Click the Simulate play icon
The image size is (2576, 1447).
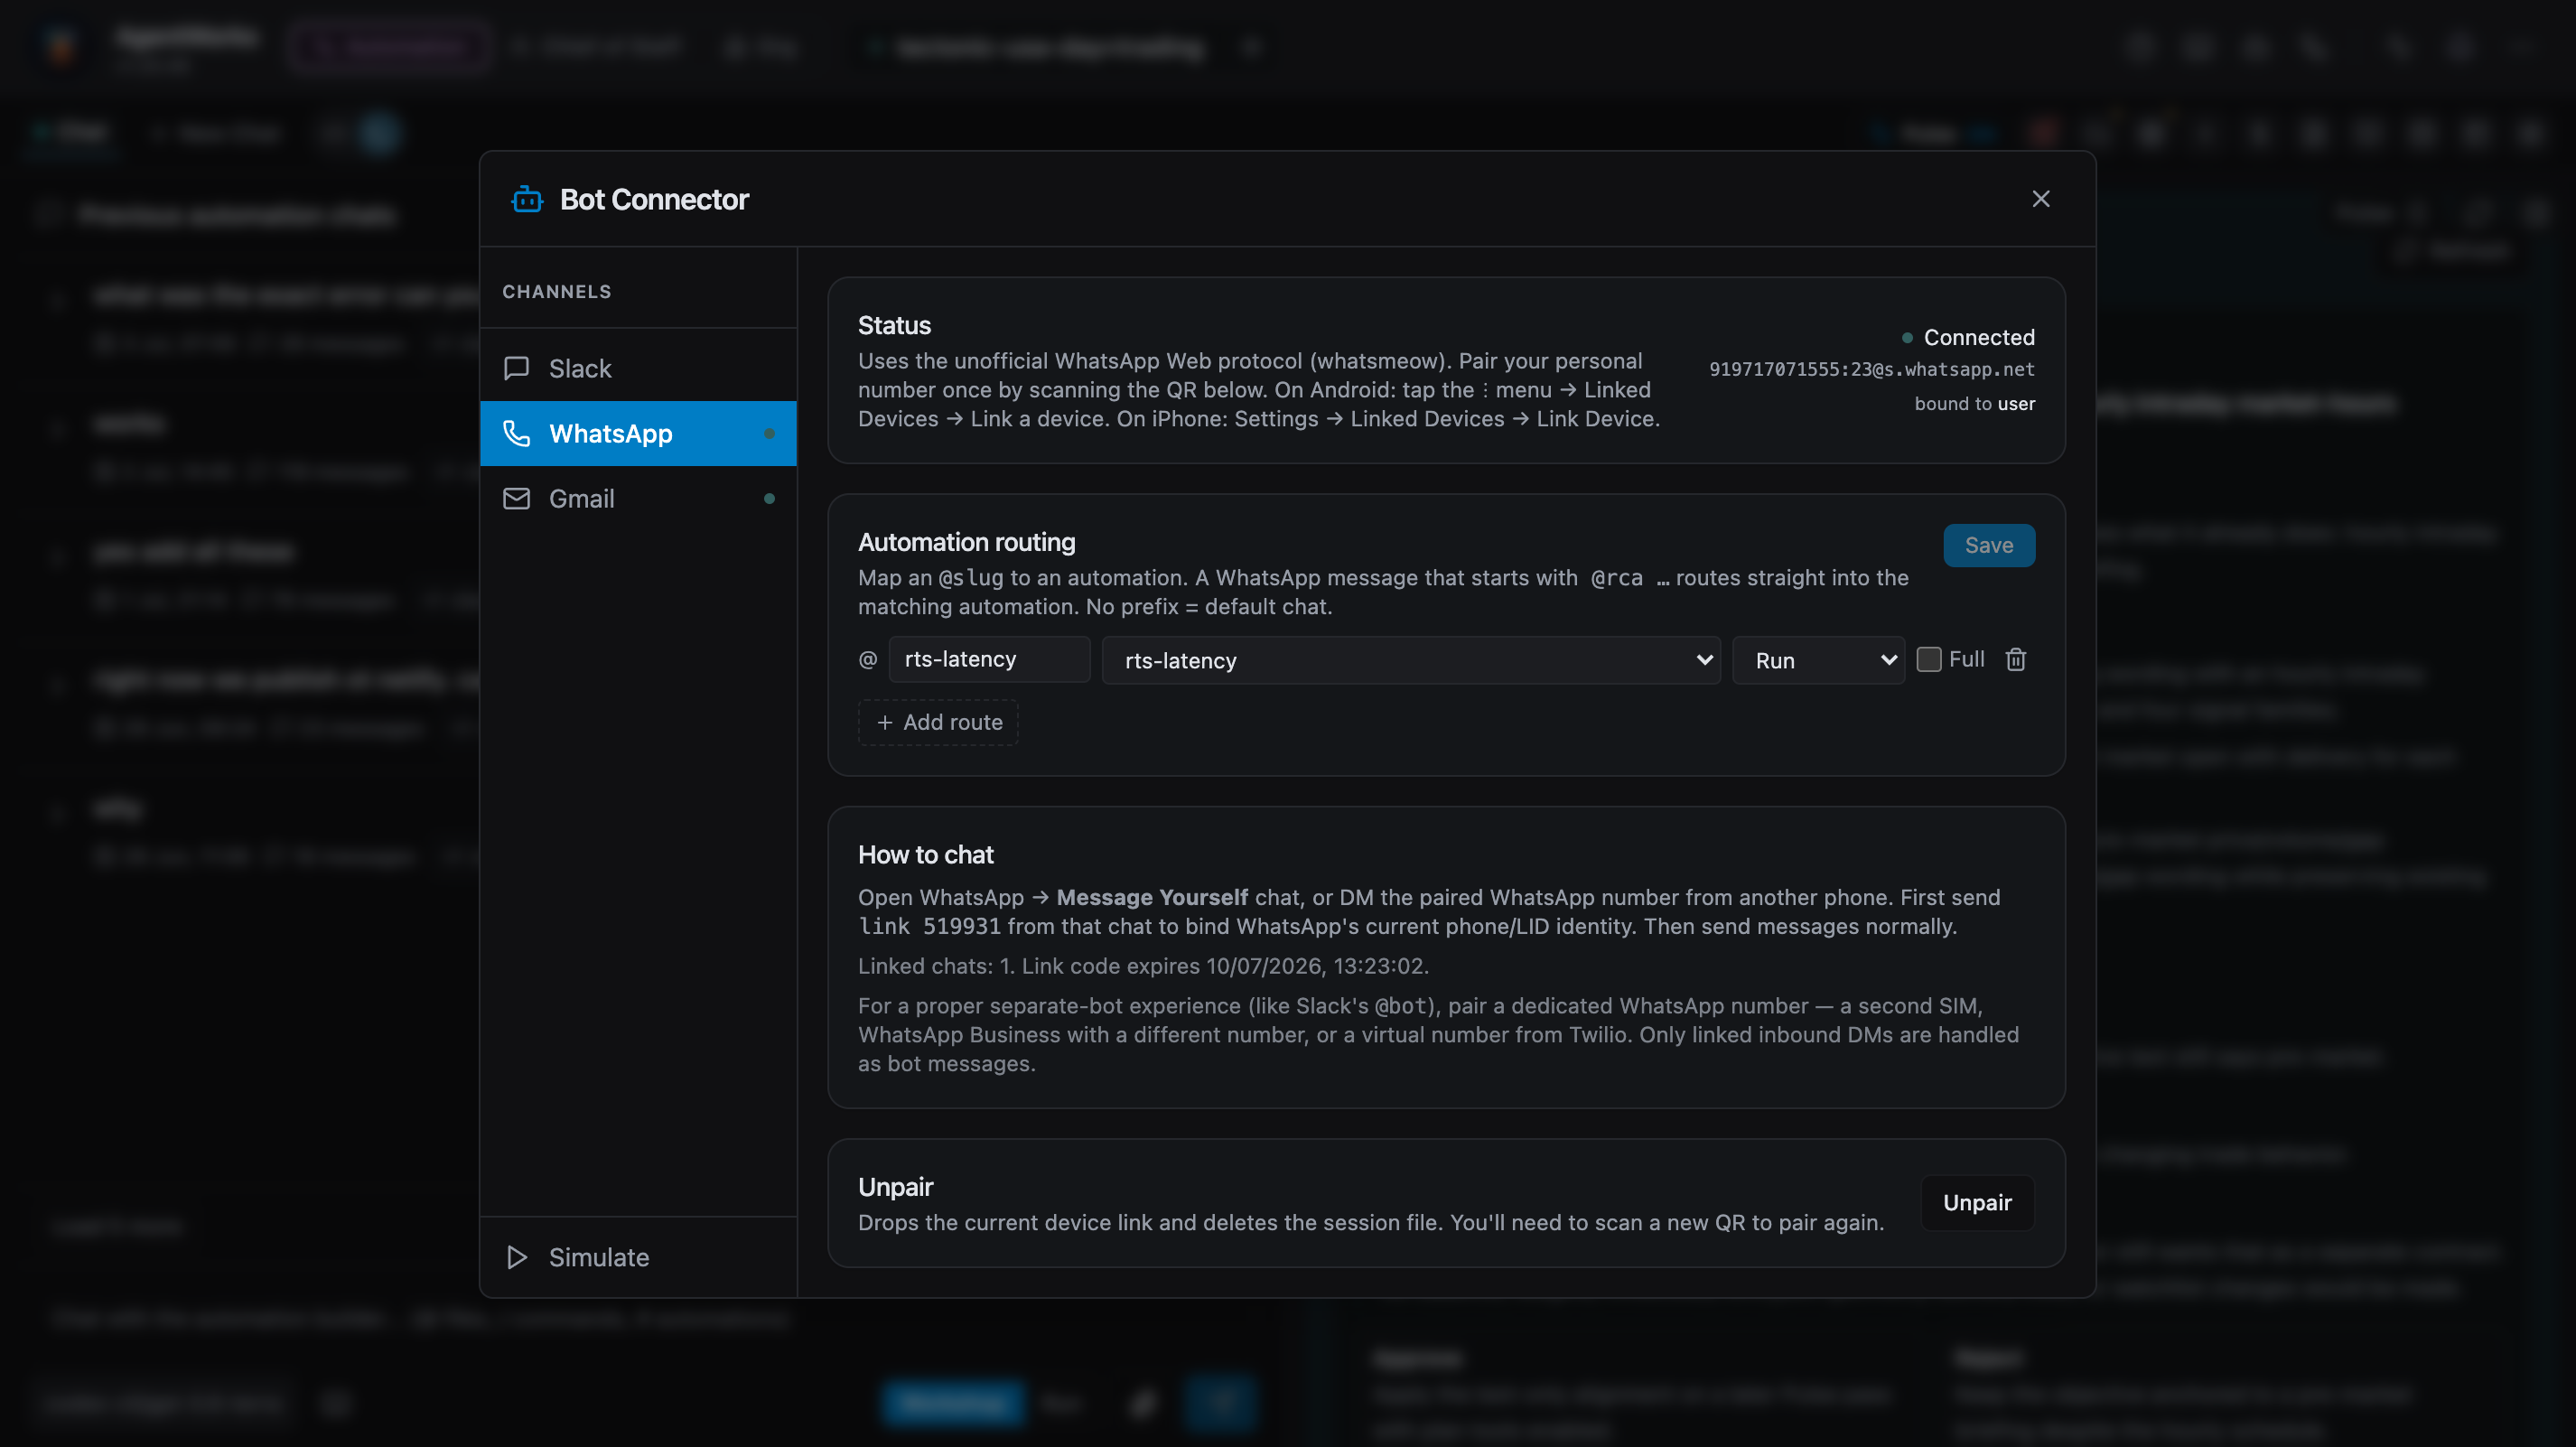[x=516, y=1257]
